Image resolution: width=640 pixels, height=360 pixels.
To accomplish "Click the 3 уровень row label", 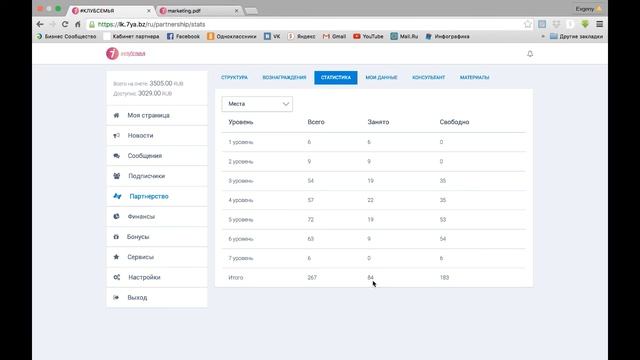I will click(241, 181).
